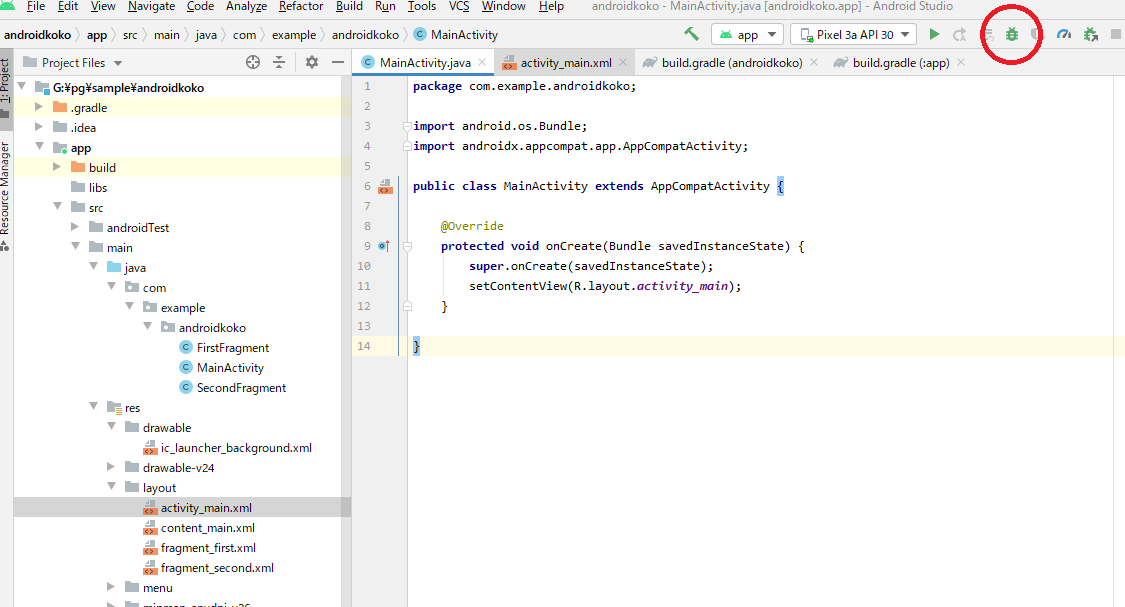Screen dimensions: 1125x607
Task: Select the libs folder
Action: 98,187
